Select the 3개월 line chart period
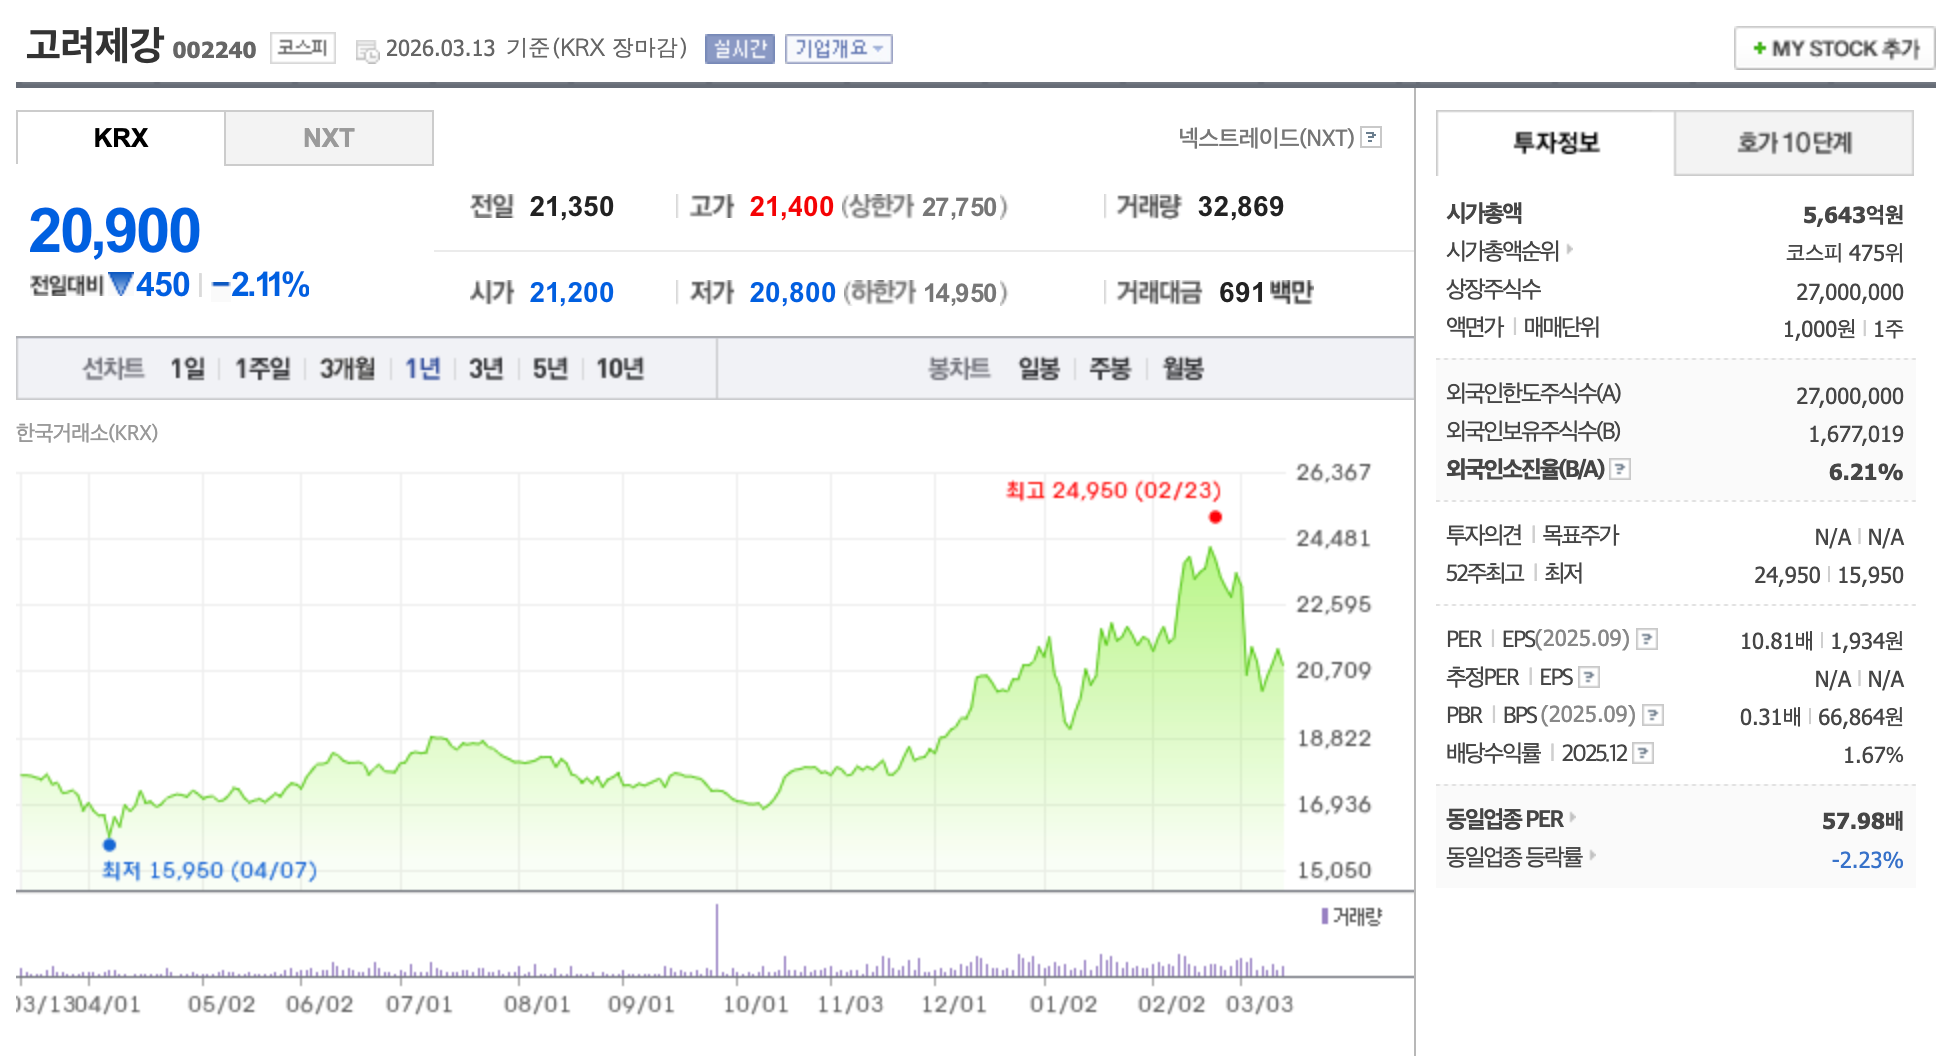 [347, 369]
